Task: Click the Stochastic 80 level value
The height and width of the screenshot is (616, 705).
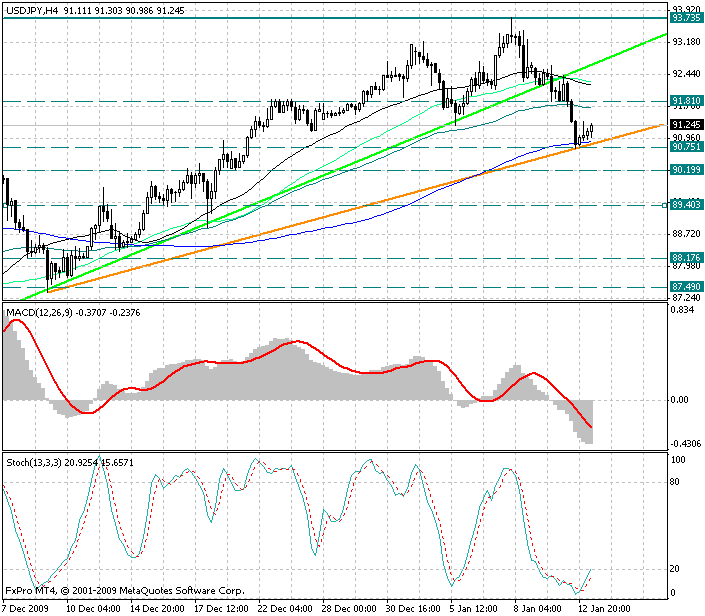Action: coord(674,482)
